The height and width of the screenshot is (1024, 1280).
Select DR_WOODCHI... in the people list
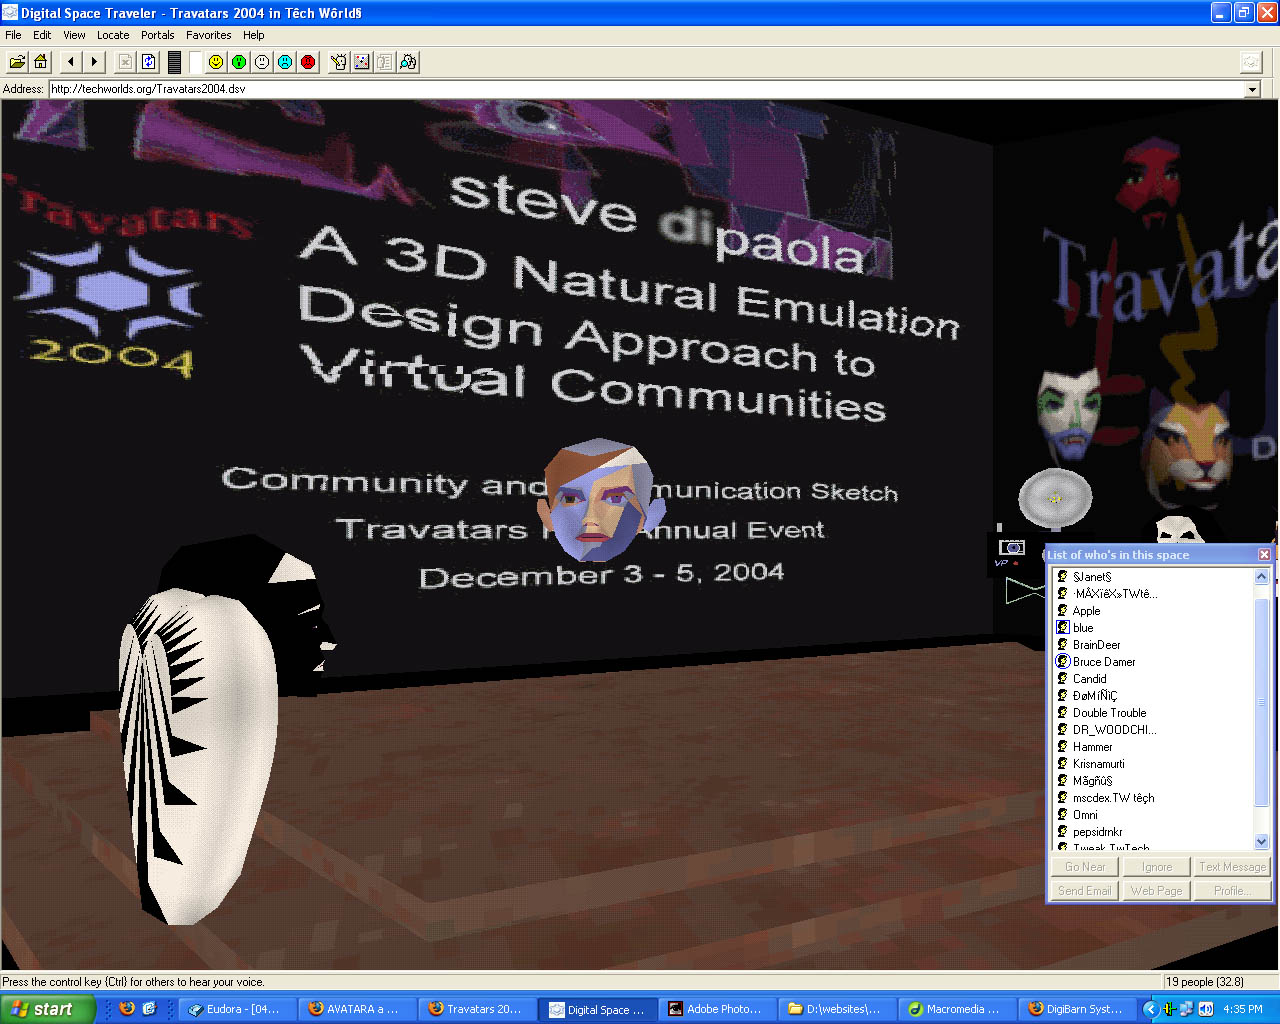[x=1115, y=730]
